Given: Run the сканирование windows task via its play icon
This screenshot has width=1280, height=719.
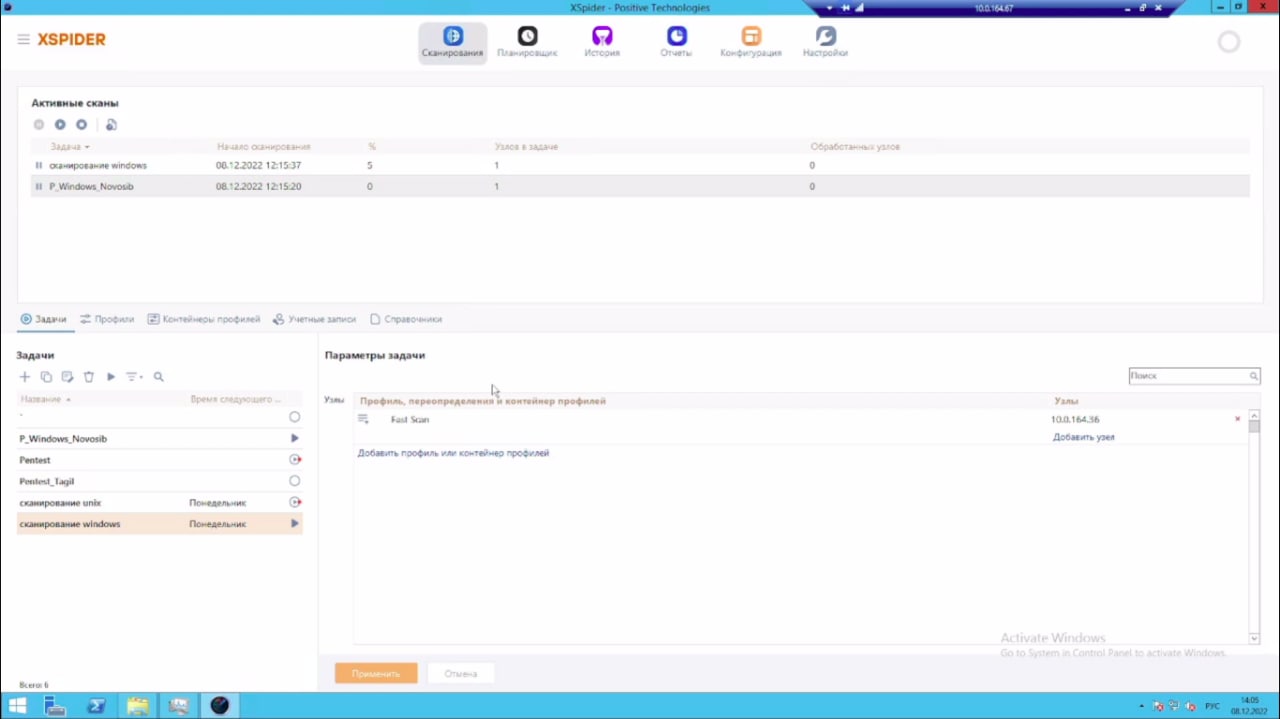Looking at the screenshot, I should coord(294,524).
